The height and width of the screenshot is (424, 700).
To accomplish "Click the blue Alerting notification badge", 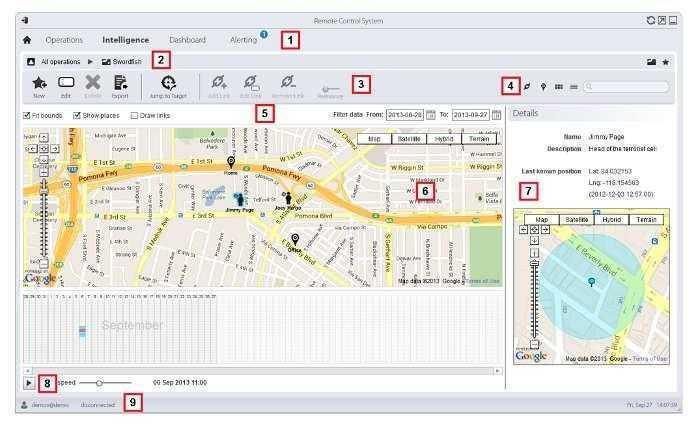I will pos(264,34).
